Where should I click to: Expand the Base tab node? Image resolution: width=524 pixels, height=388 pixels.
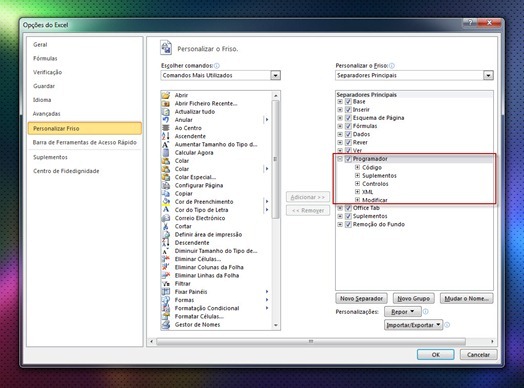[340, 102]
